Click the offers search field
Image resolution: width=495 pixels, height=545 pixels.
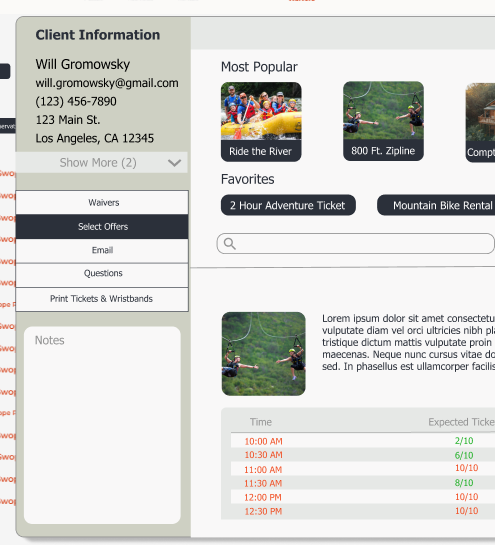(x=356, y=243)
